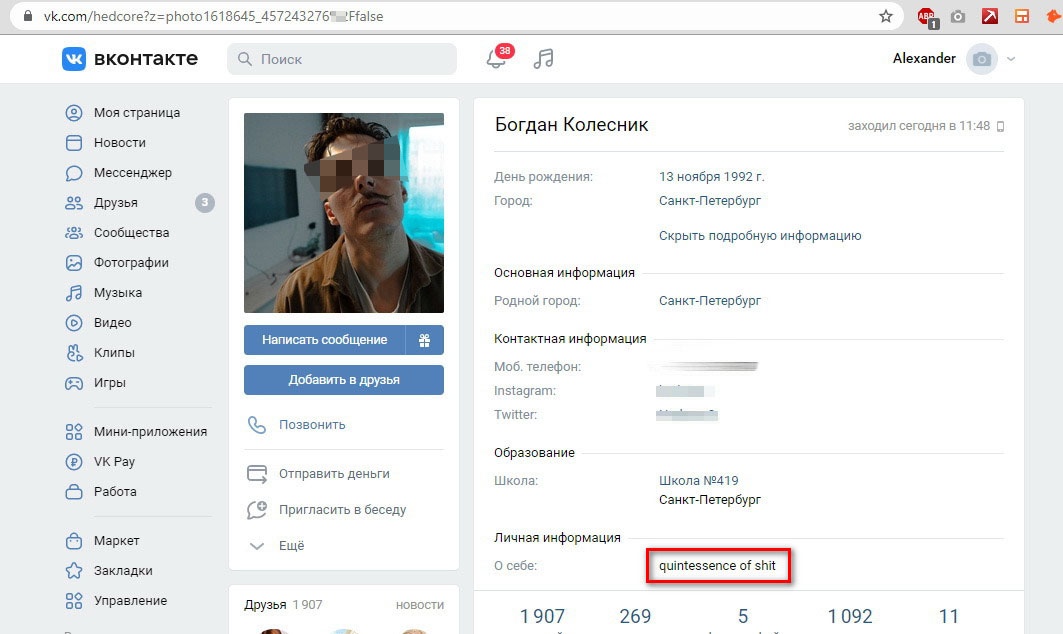
Task: Click the Клипы sidebar icon
Action: coord(73,353)
